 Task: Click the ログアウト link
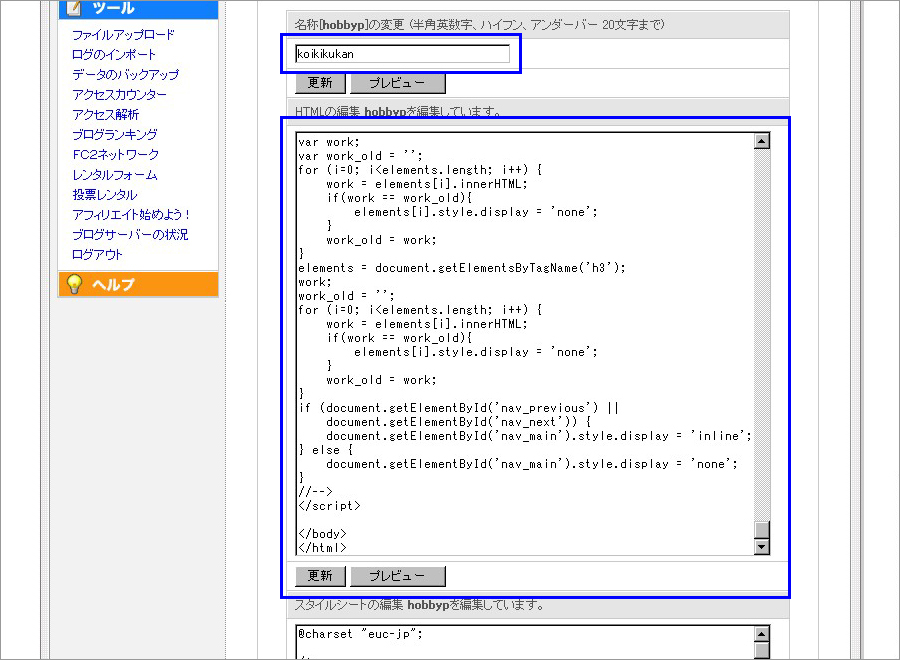pos(97,255)
